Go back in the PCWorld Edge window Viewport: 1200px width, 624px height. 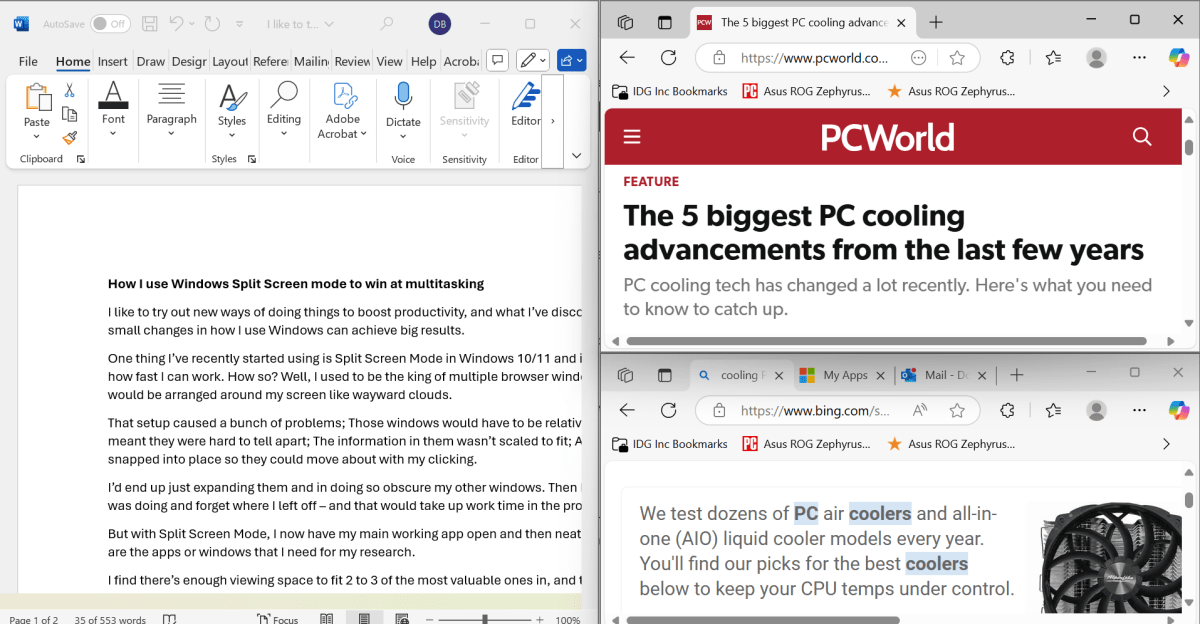click(x=627, y=58)
